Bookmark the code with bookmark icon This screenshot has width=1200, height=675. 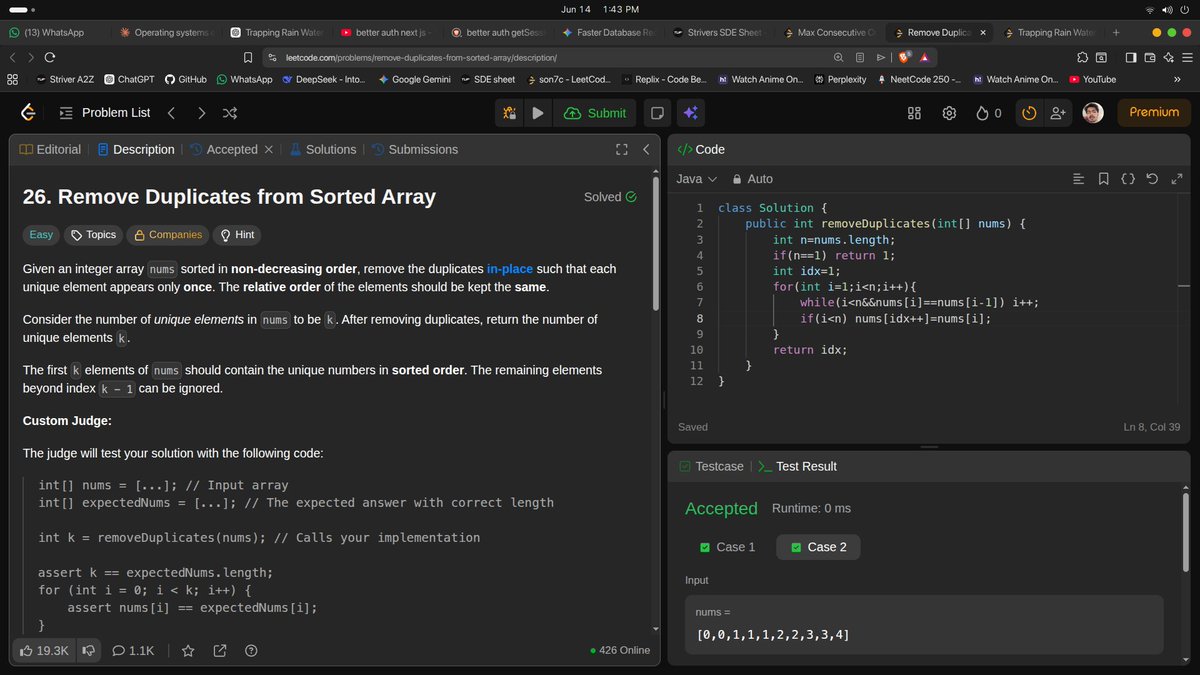click(1103, 179)
